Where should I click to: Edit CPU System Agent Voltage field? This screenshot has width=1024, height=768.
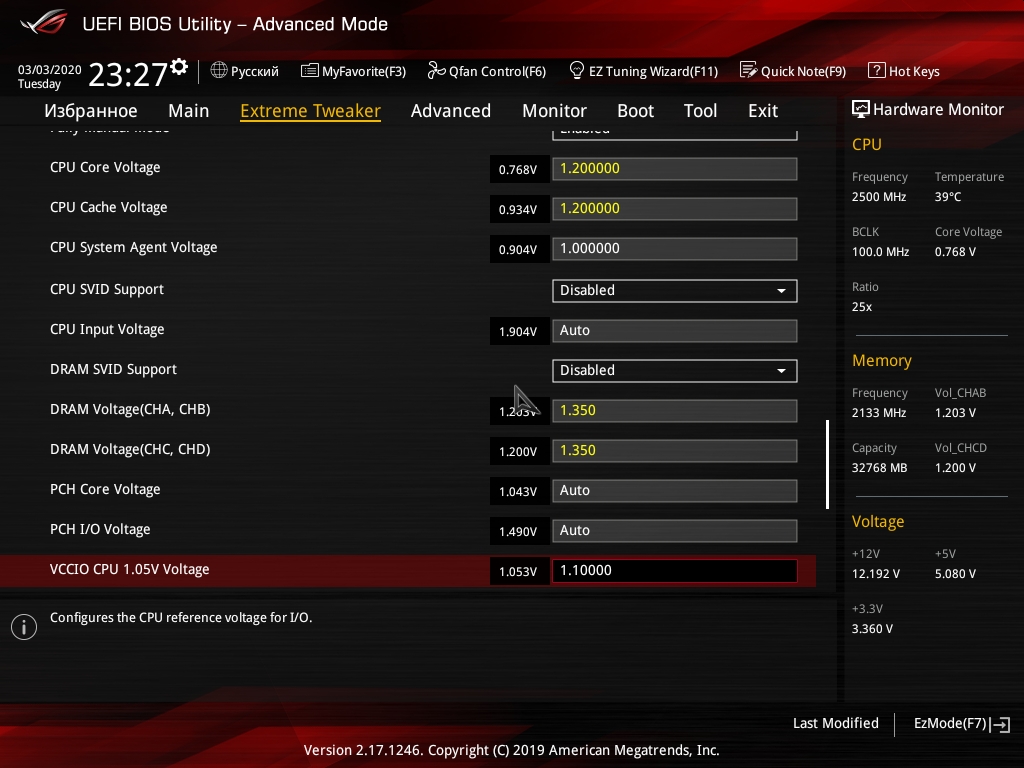pos(675,249)
